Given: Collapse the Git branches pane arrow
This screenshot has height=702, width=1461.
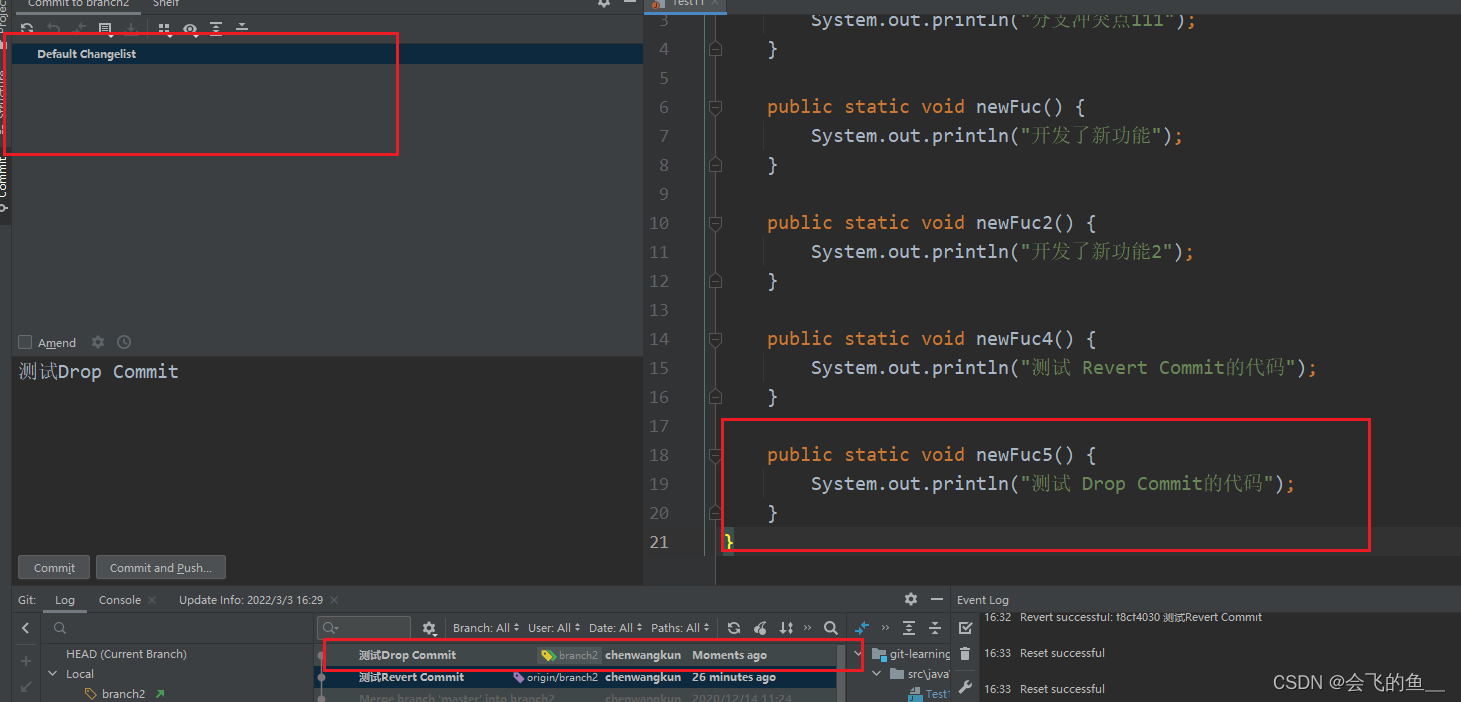Looking at the screenshot, I should point(26,628).
